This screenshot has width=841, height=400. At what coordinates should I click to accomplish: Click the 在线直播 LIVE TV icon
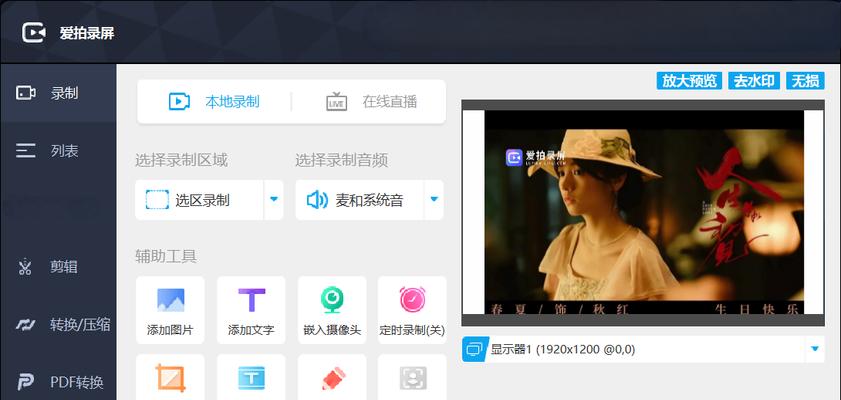337,101
